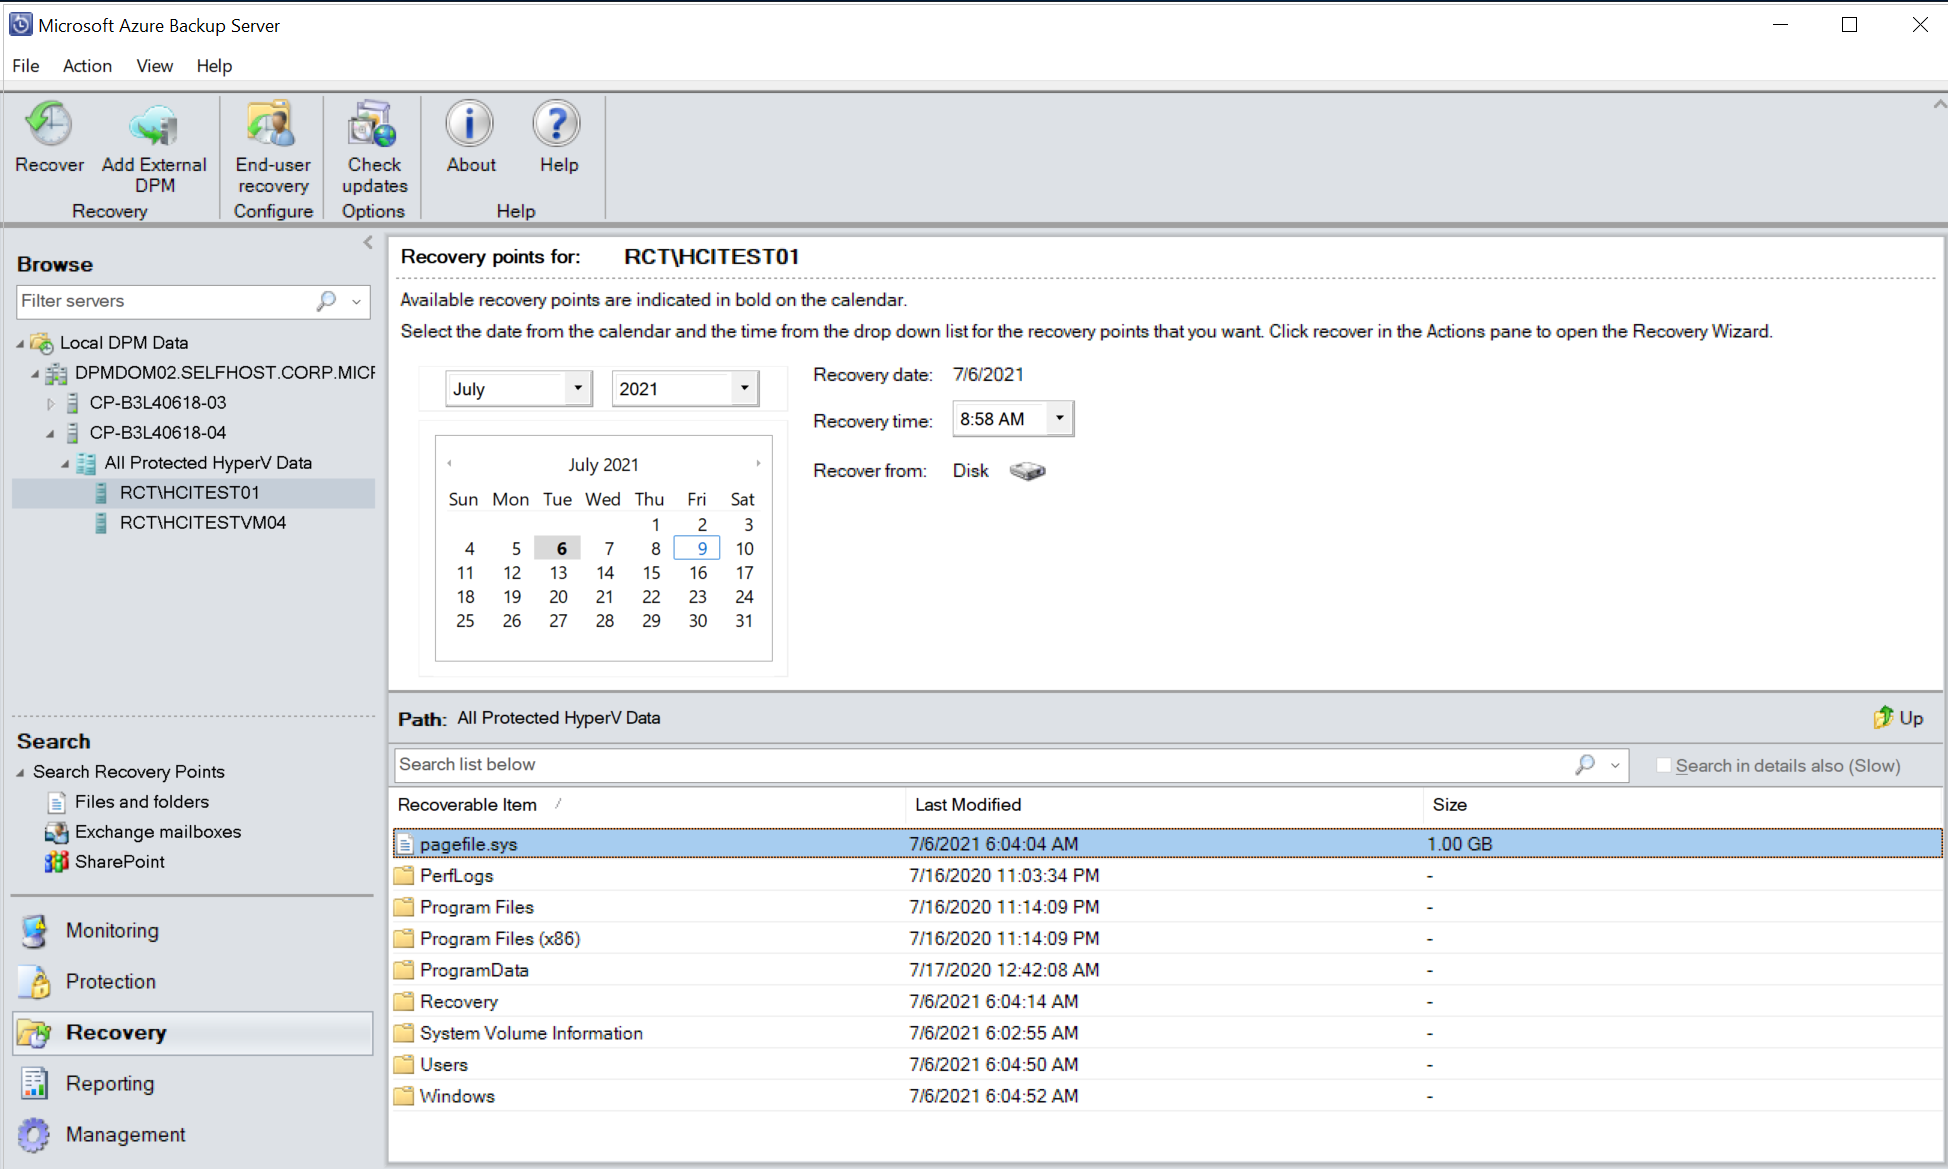Expand the CP-B3L40618-03 tree node
The image size is (1948, 1169).
50,402
